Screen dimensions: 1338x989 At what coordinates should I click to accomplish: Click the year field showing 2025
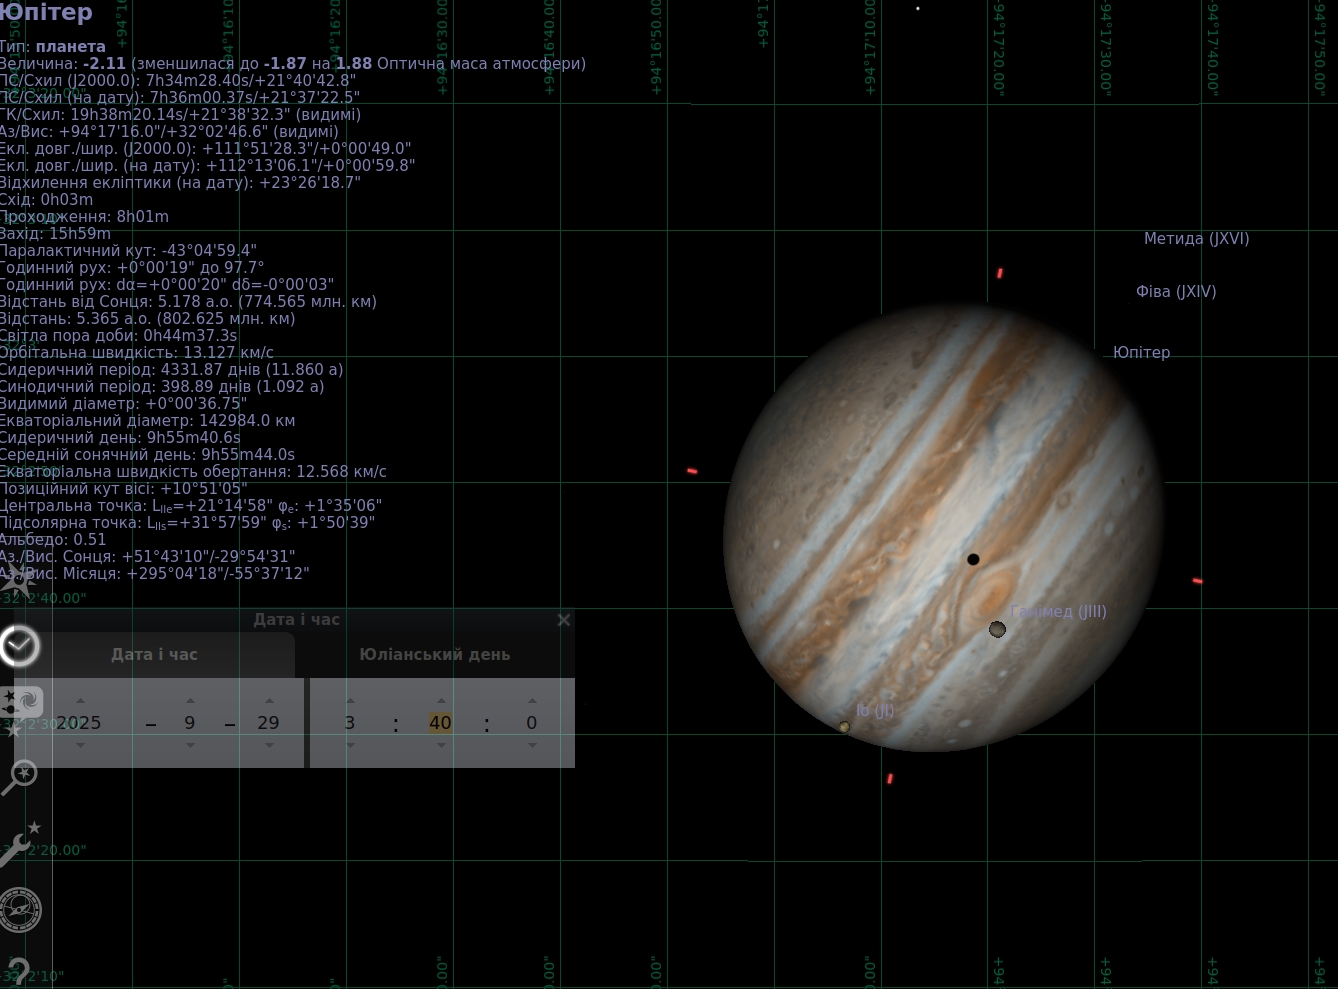pos(79,723)
